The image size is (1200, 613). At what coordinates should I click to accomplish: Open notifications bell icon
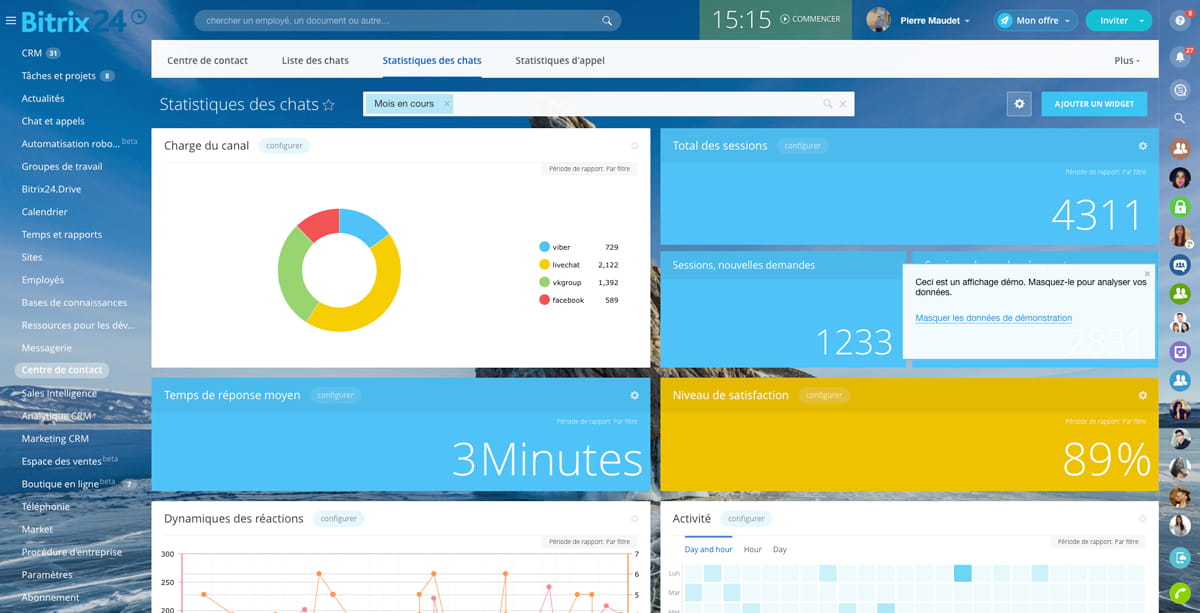1180,56
